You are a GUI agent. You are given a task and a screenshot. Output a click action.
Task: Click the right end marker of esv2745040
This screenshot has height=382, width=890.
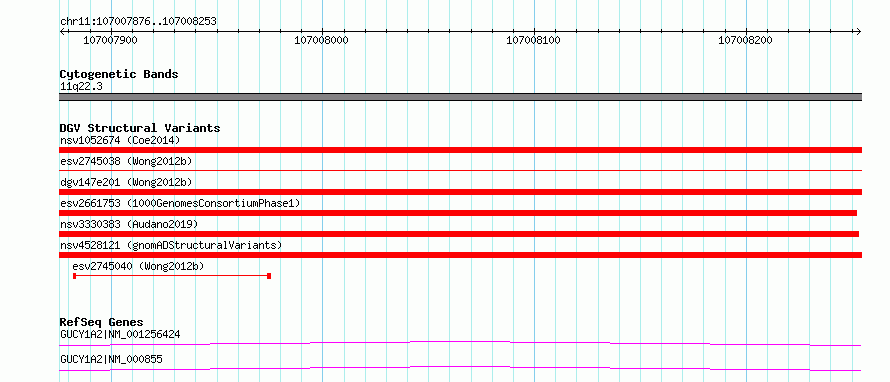tap(269, 276)
